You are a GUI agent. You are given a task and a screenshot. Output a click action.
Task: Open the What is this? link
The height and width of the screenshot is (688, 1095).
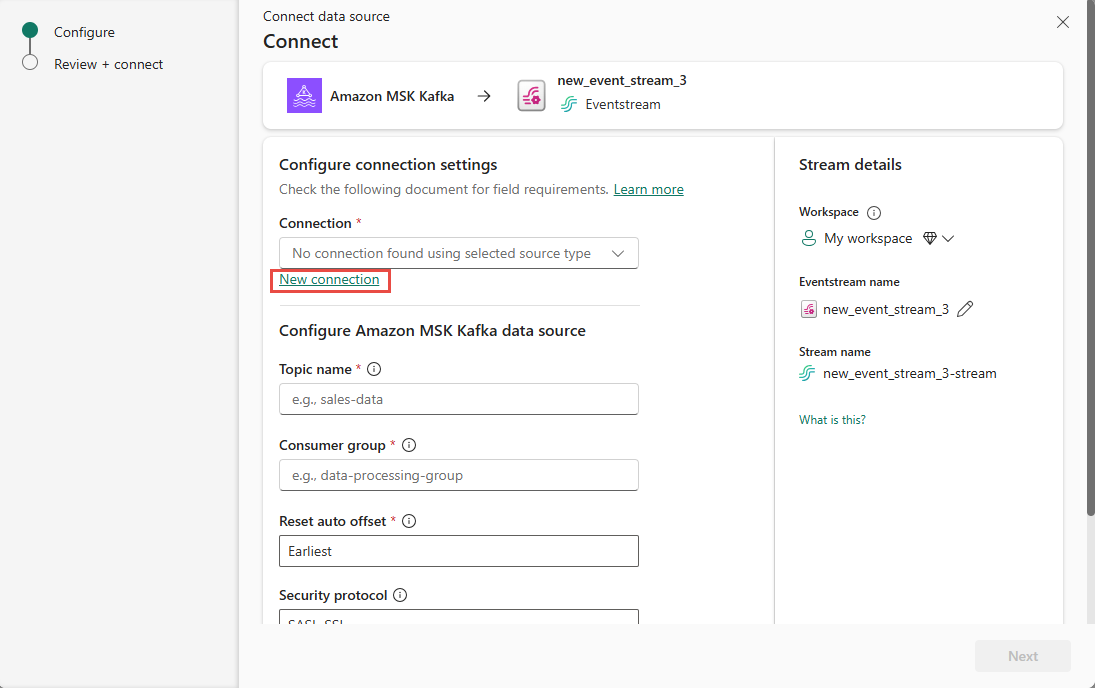[x=832, y=420]
